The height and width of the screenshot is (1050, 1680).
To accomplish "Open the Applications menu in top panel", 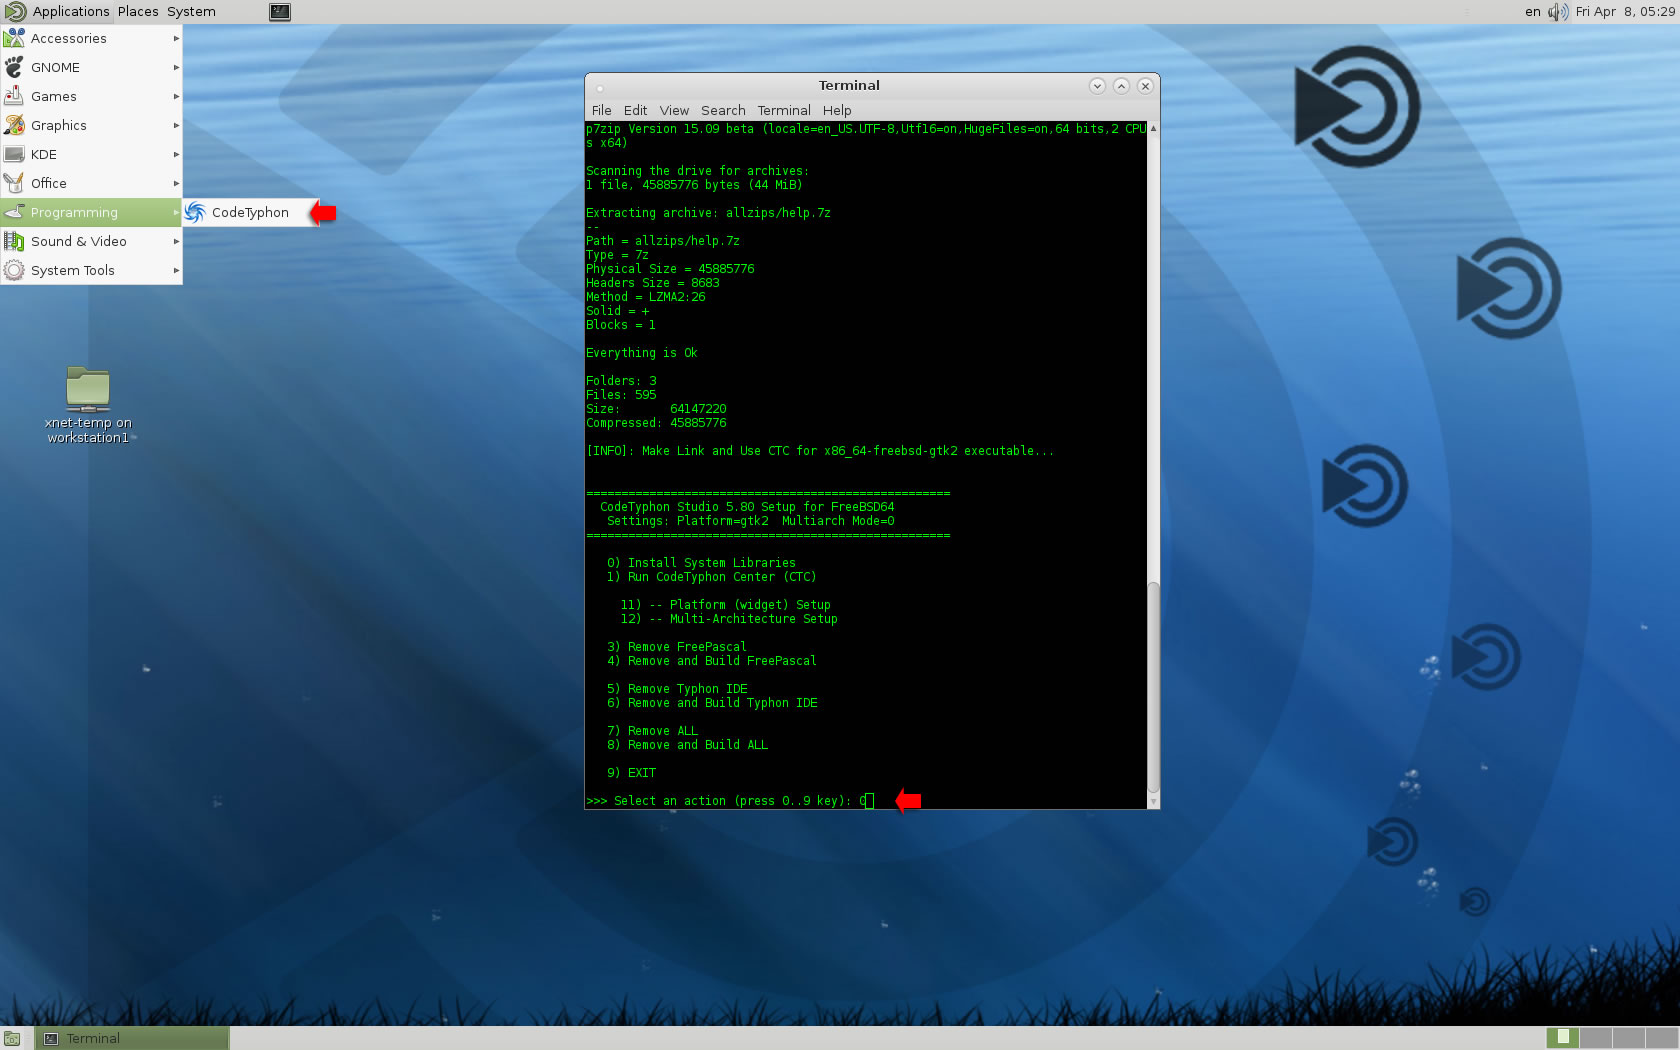I will pos(70,12).
